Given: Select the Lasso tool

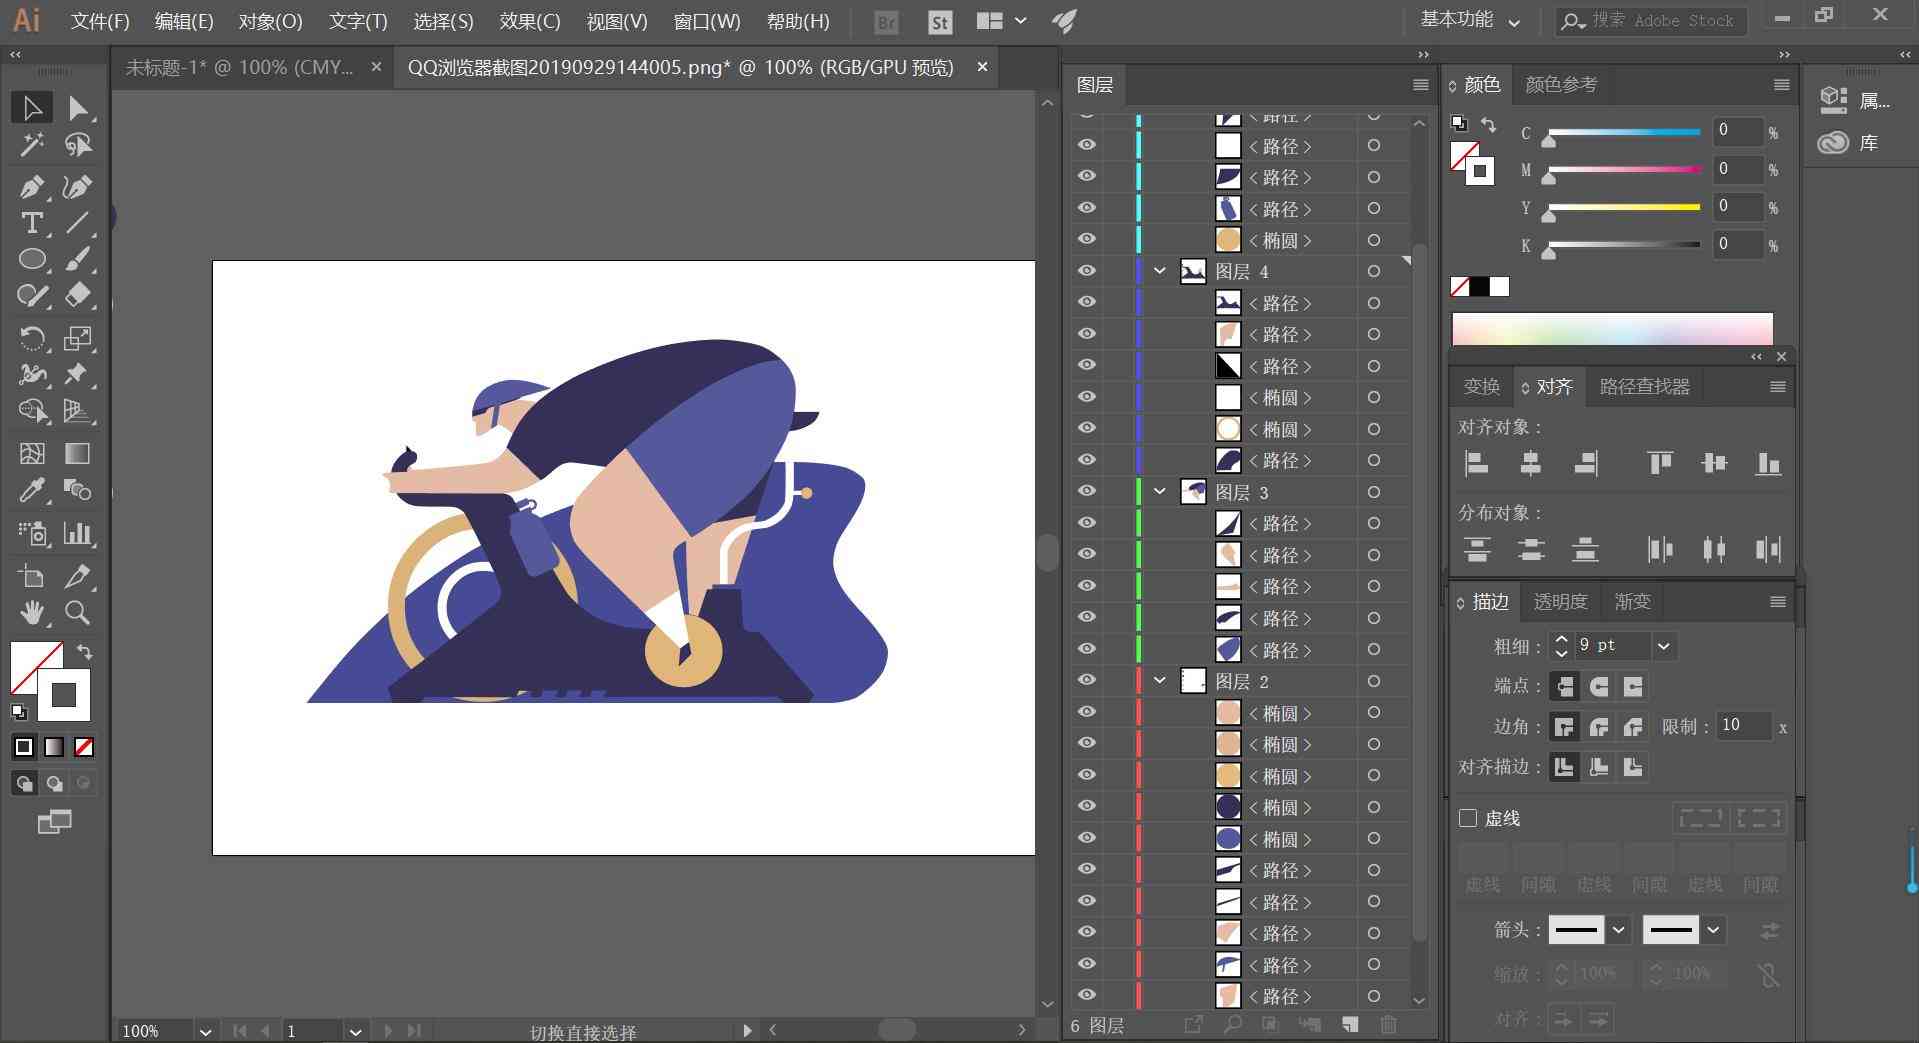Looking at the screenshot, I should coord(78,146).
